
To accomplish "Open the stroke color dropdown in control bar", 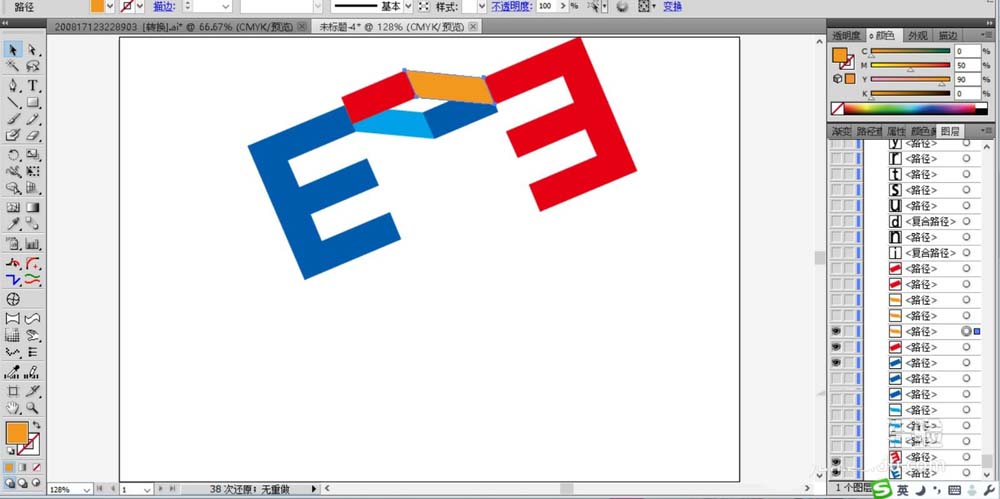I will point(140,6).
